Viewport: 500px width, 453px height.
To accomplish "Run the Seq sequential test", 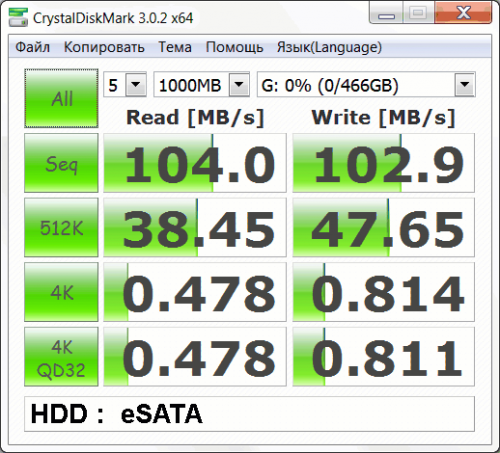I will pyautogui.click(x=61, y=163).
